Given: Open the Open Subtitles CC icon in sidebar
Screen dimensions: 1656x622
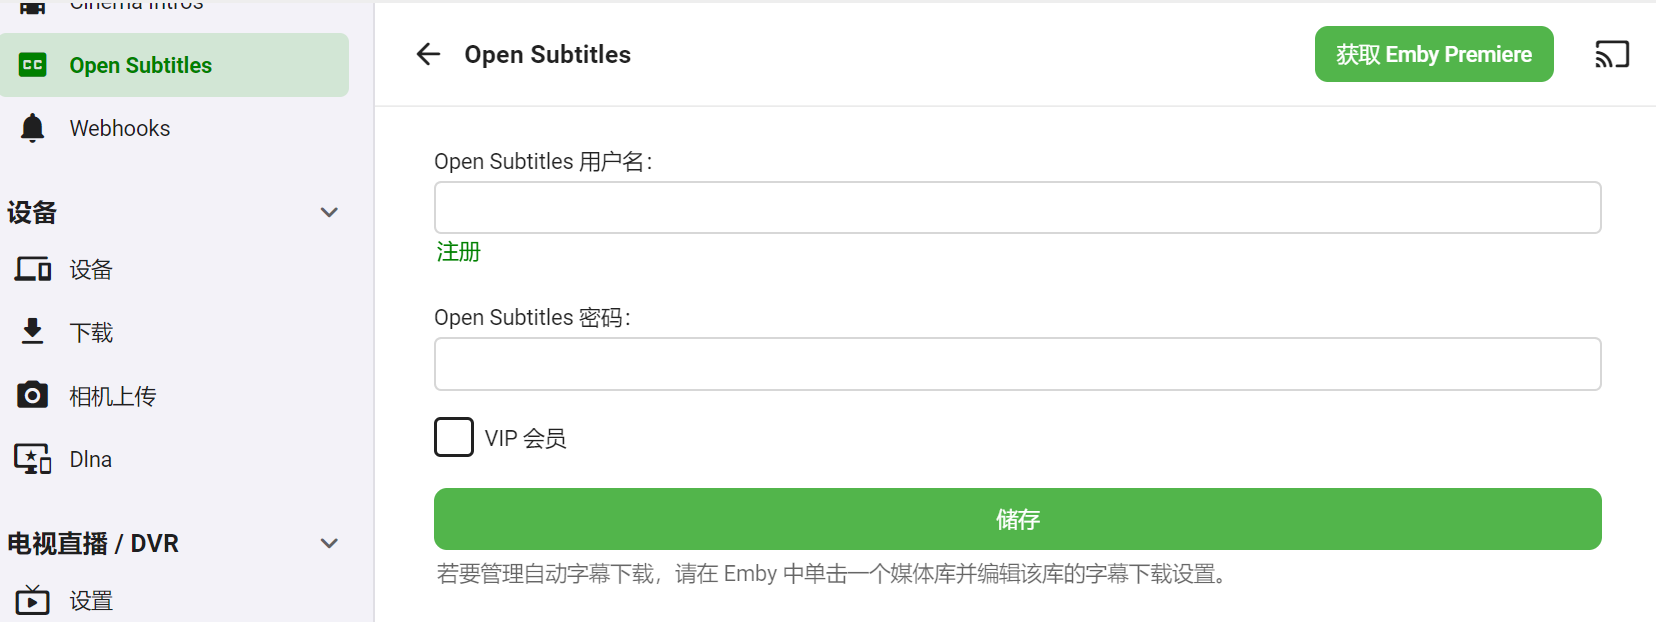Looking at the screenshot, I should tap(32, 64).
